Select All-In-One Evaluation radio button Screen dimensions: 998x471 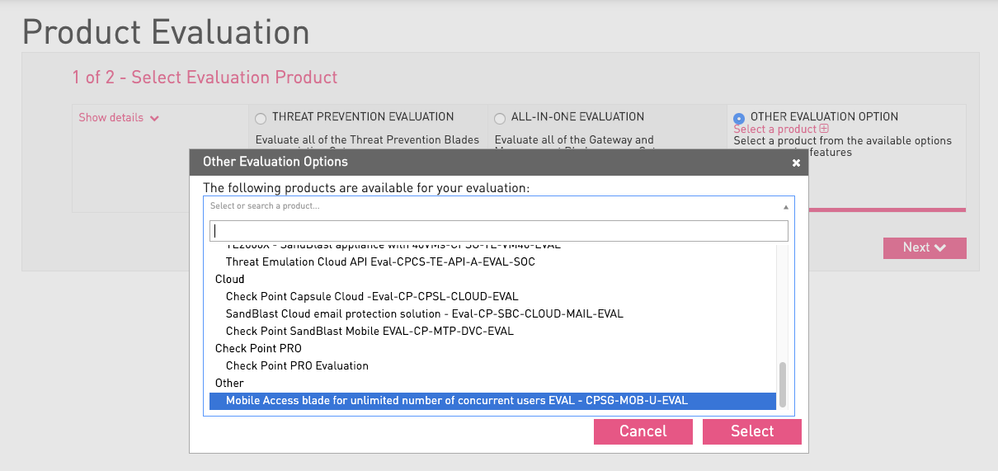pos(500,118)
